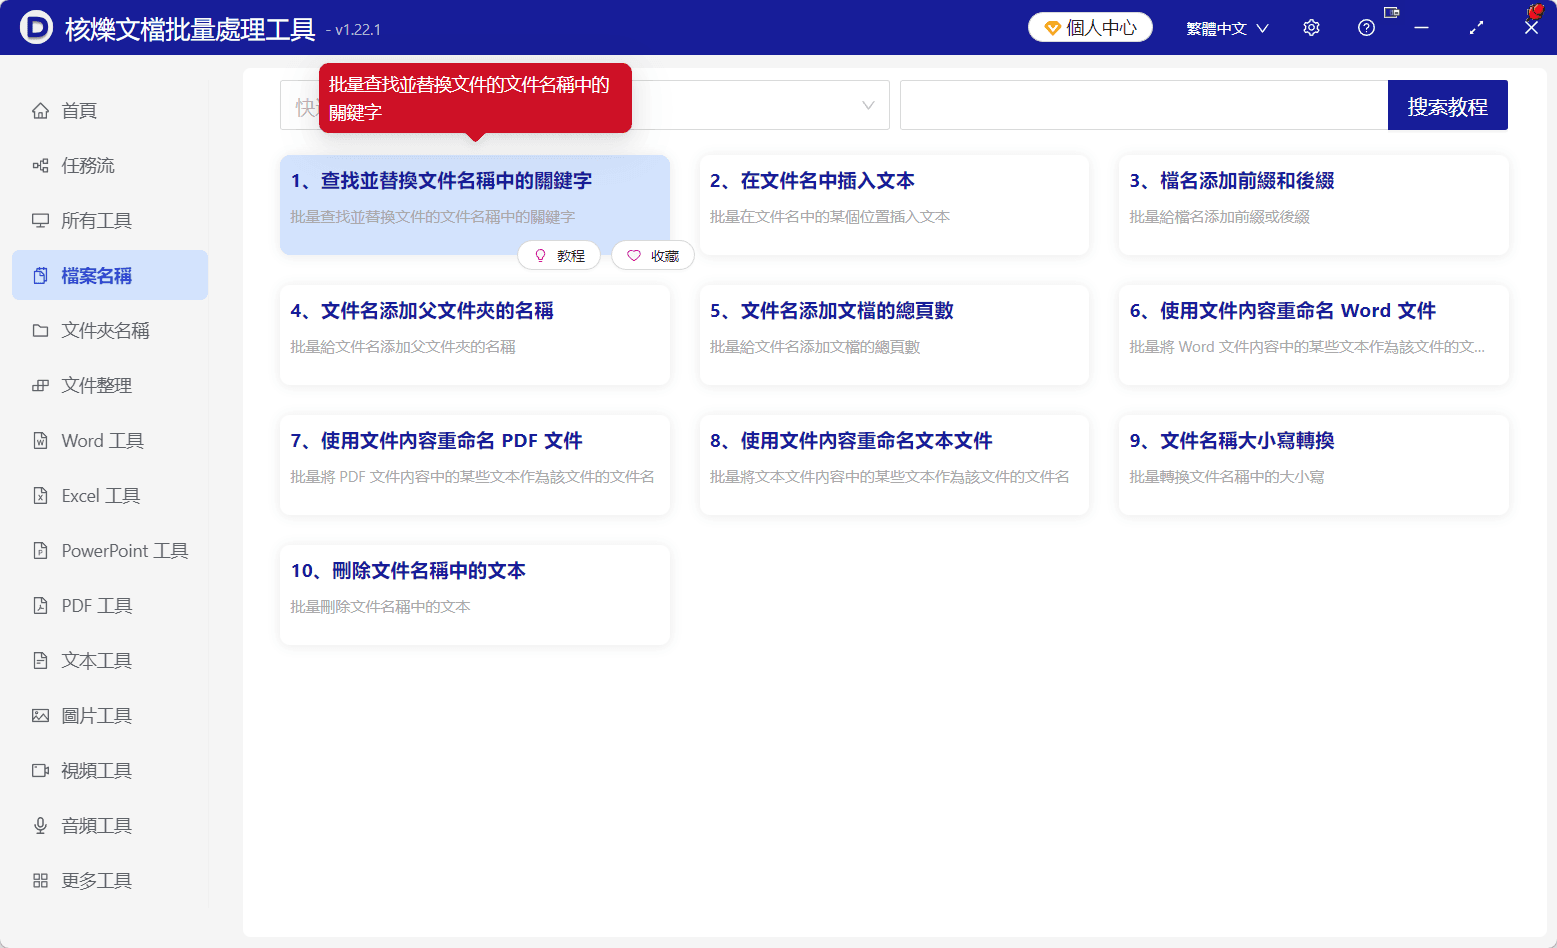This screenshot has height=948, width=1557.
Task: Click the organize icon beside 文件整理
Action: [x=40, y=386]
